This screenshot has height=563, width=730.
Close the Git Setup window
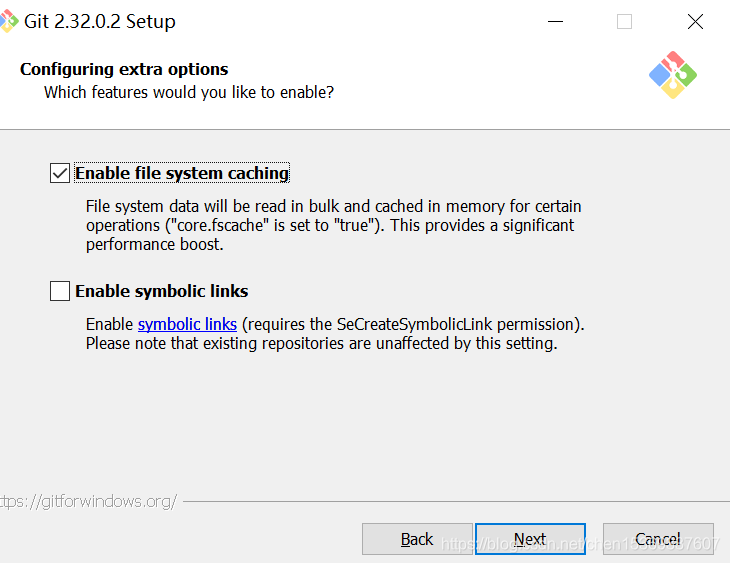[695, 21]
